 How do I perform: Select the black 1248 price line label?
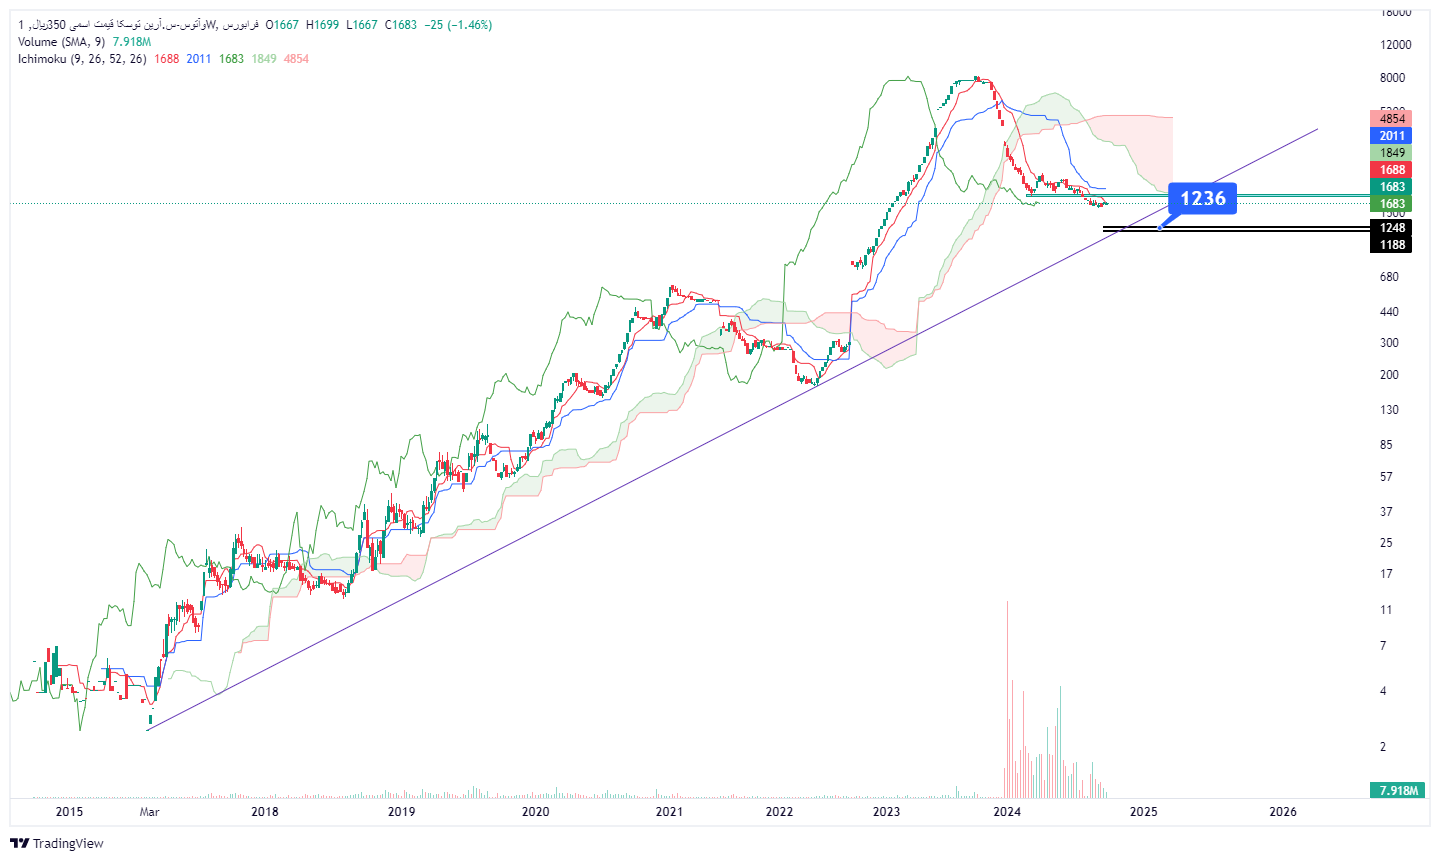(x=1391, y=228)
